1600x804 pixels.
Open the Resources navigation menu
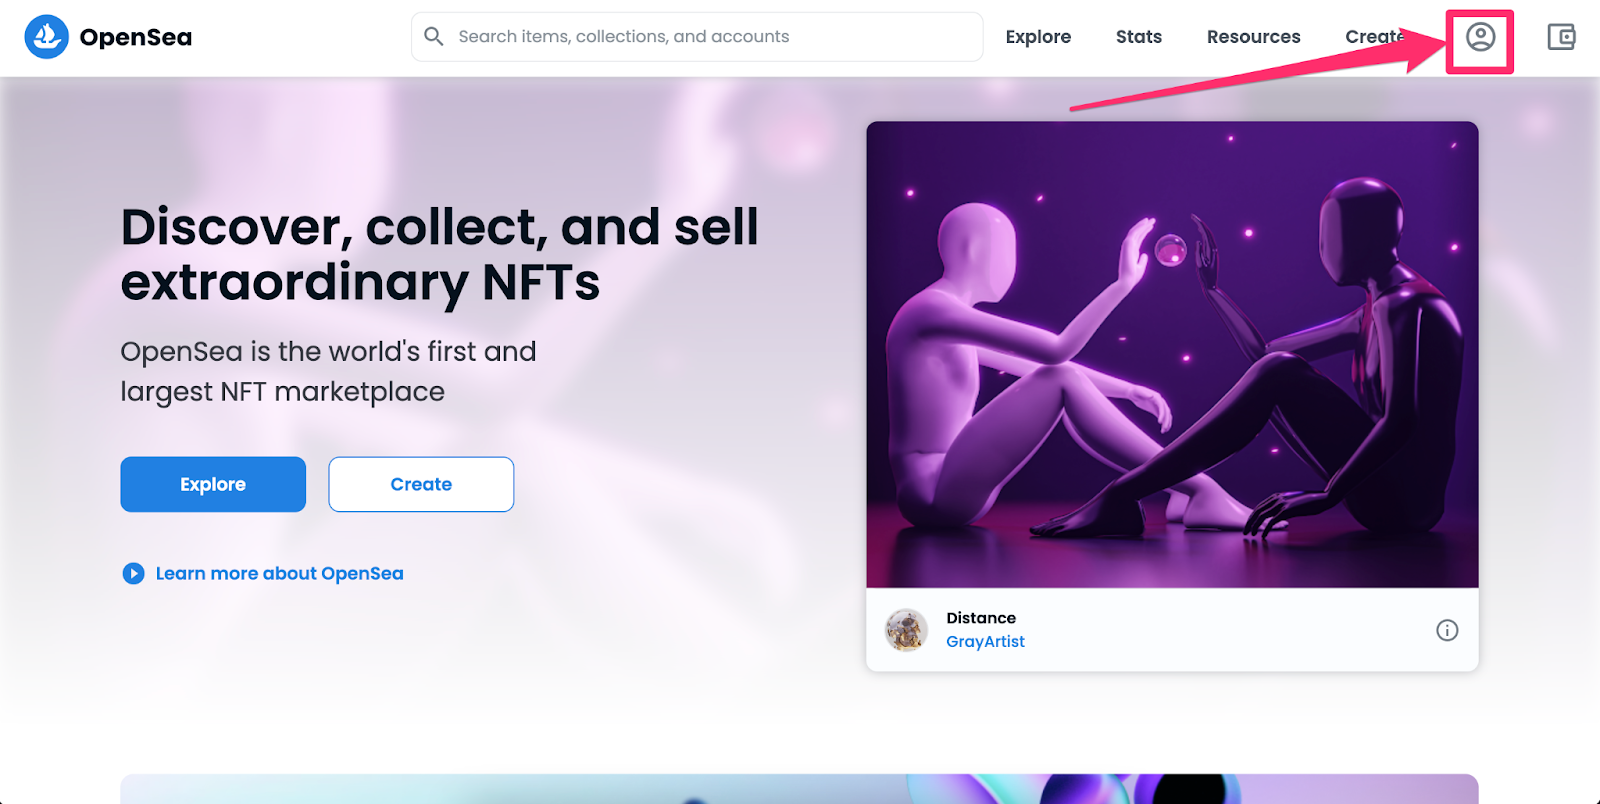click(1253, 36)
